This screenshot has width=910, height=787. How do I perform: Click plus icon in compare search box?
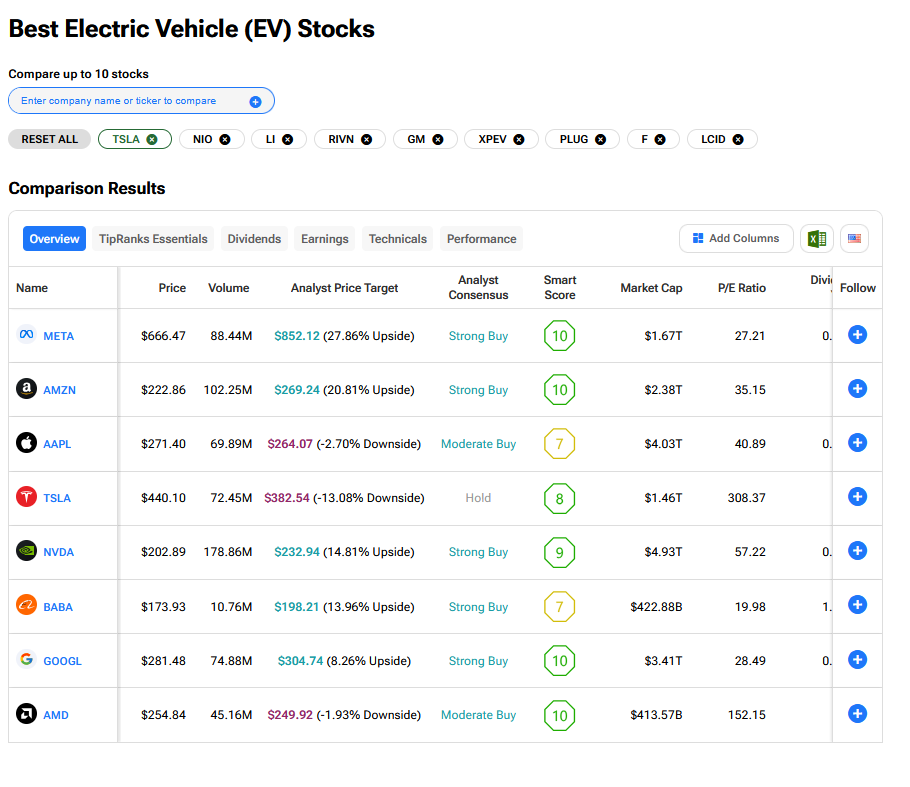click(x=255, y=101)
